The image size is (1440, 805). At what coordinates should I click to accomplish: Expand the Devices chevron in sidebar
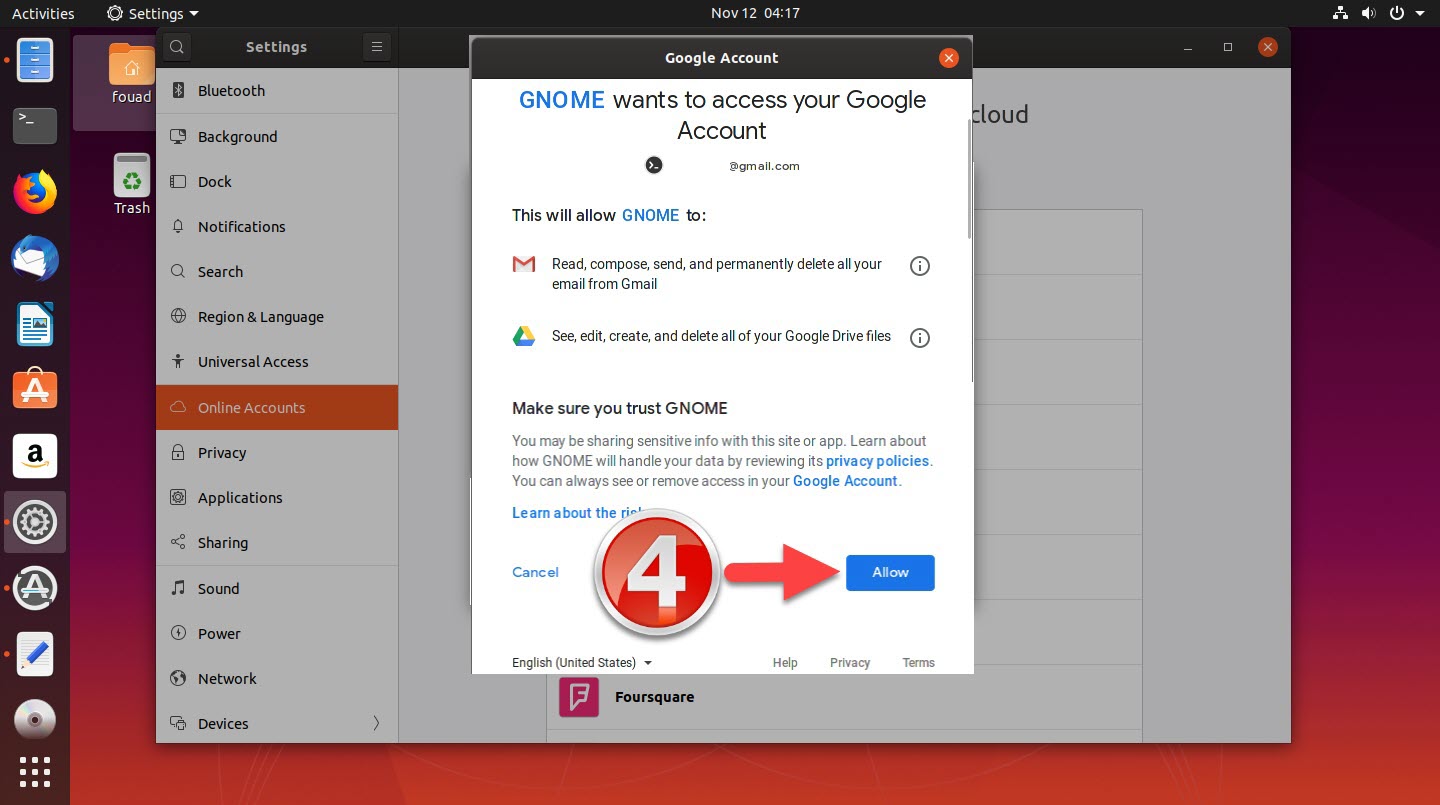(376, 723)
